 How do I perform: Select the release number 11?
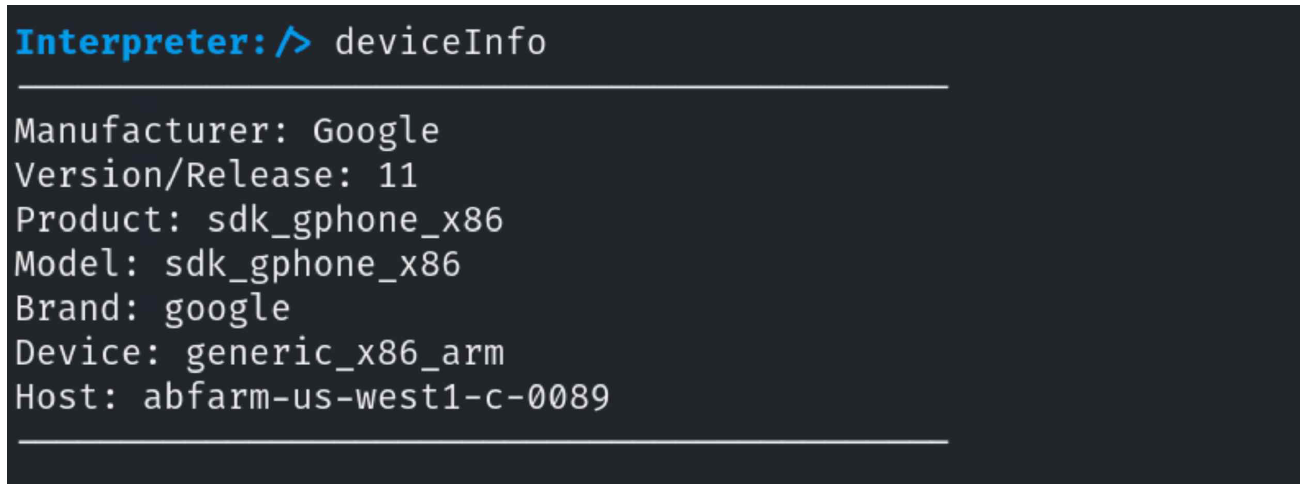tap(397, 176)
